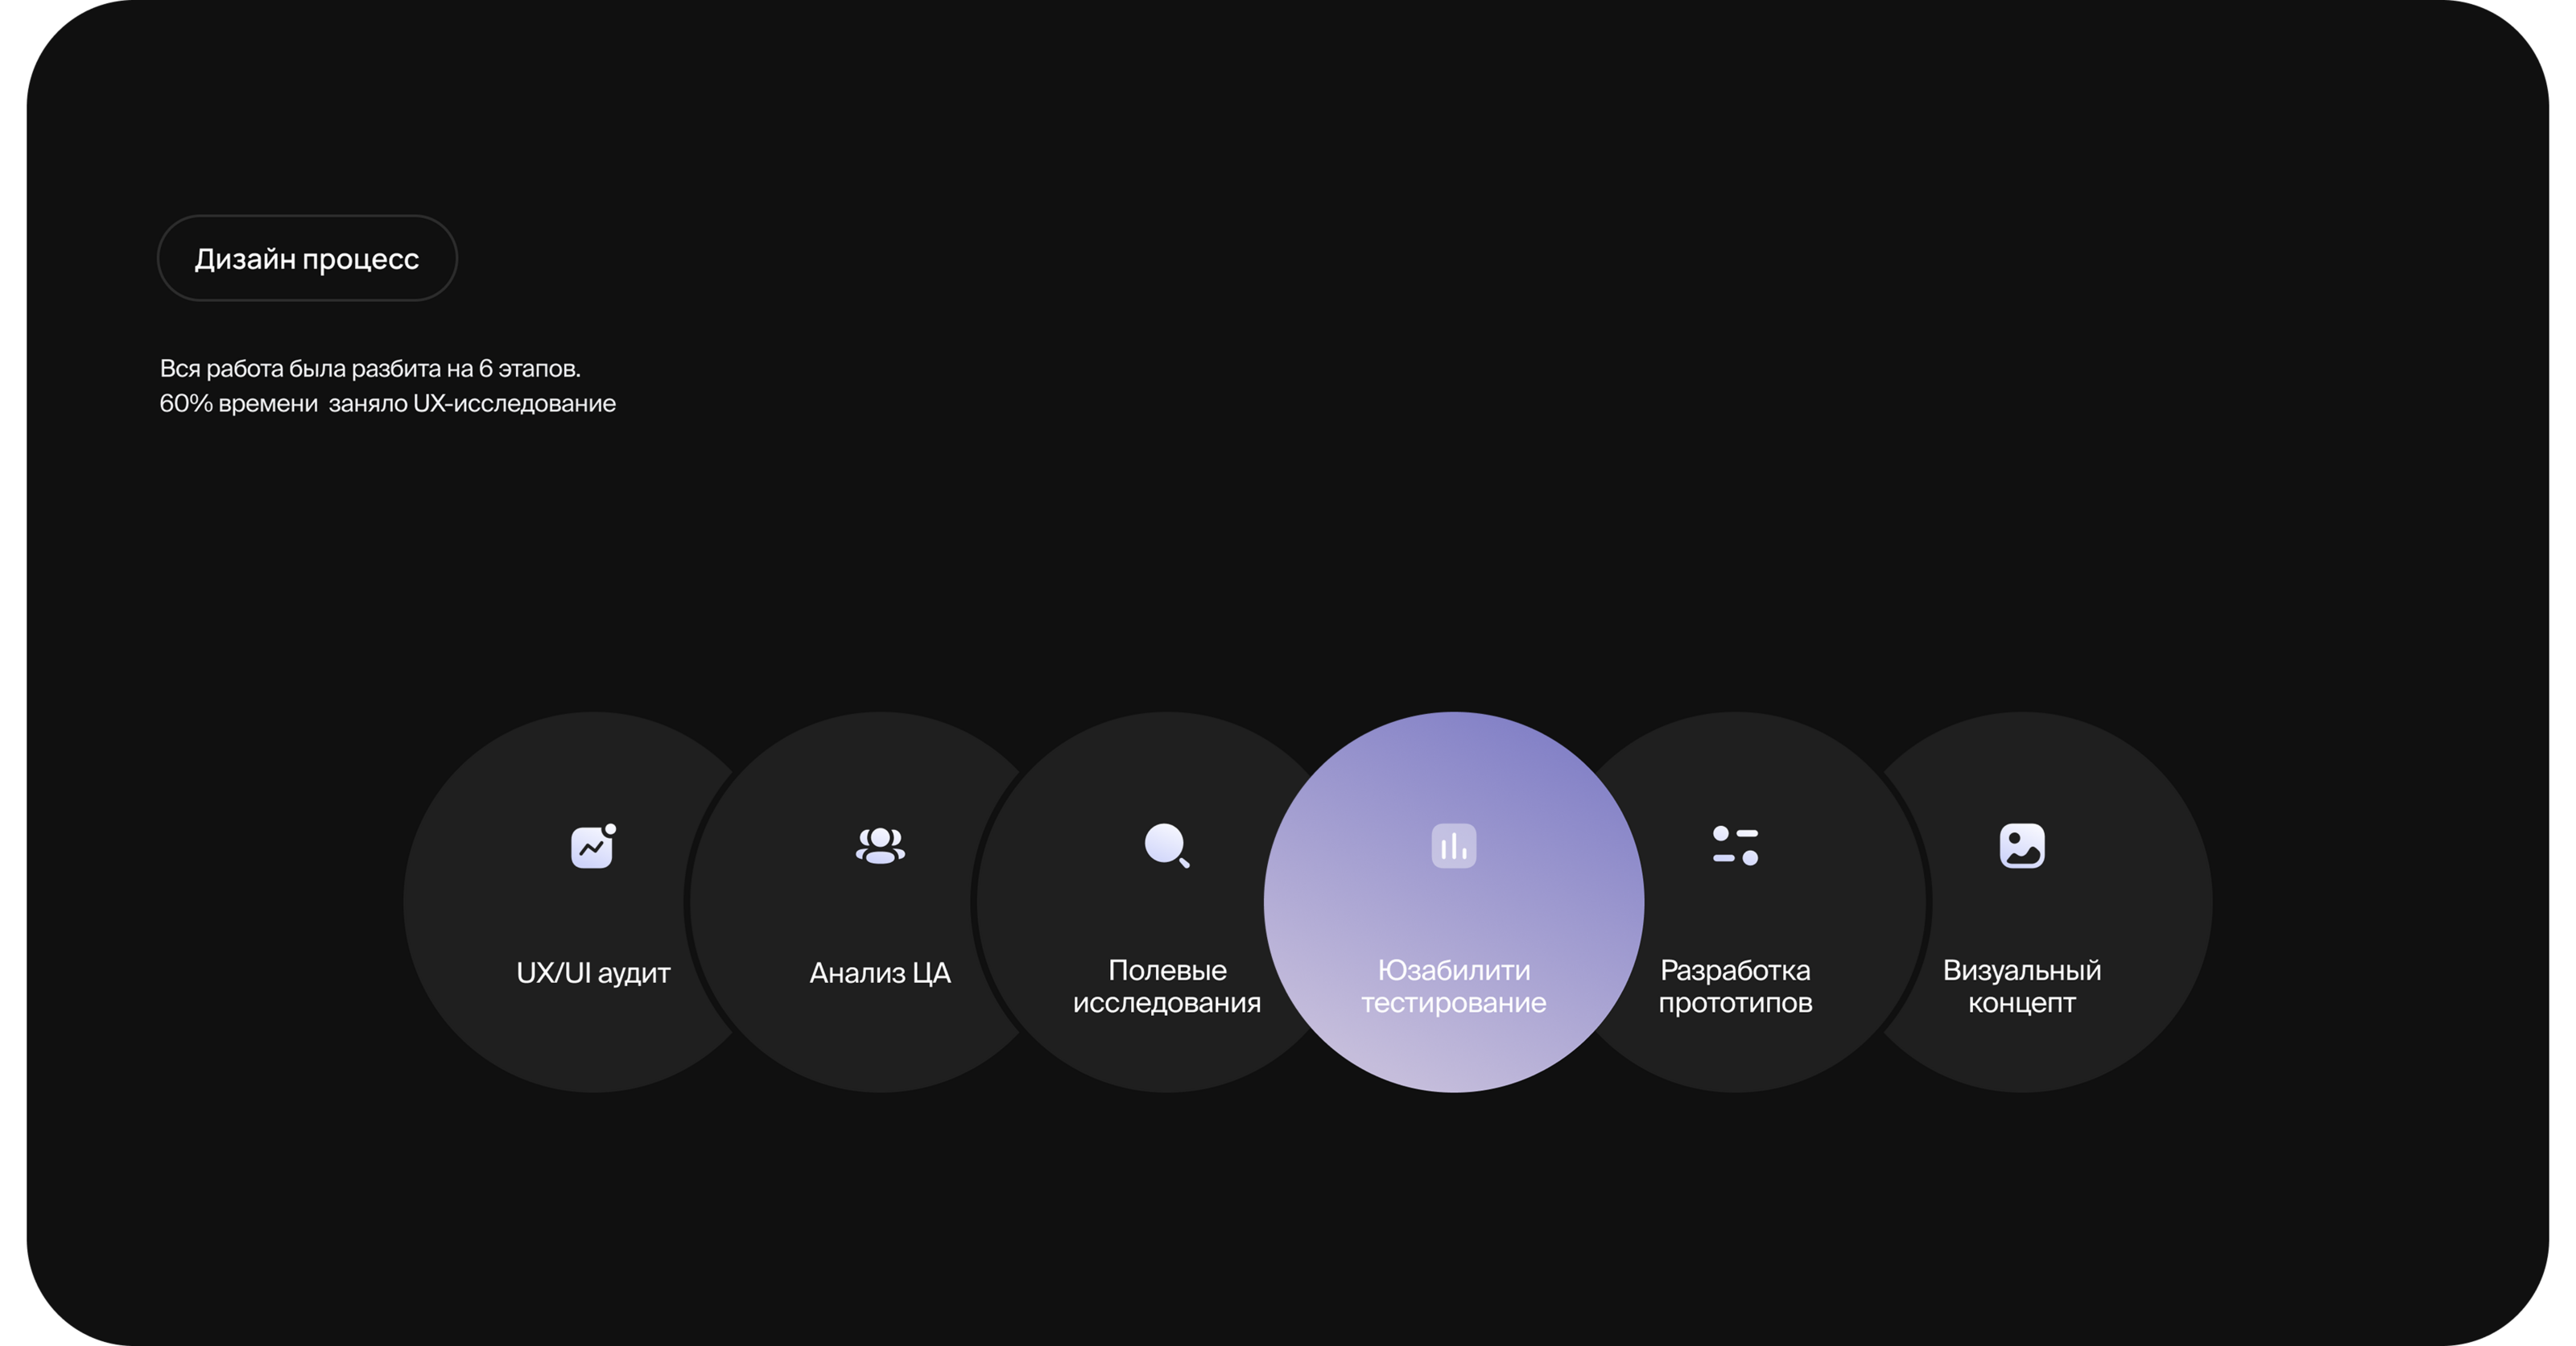
Task: Select the Полевые исследования label
Action: coord(1167,986)
